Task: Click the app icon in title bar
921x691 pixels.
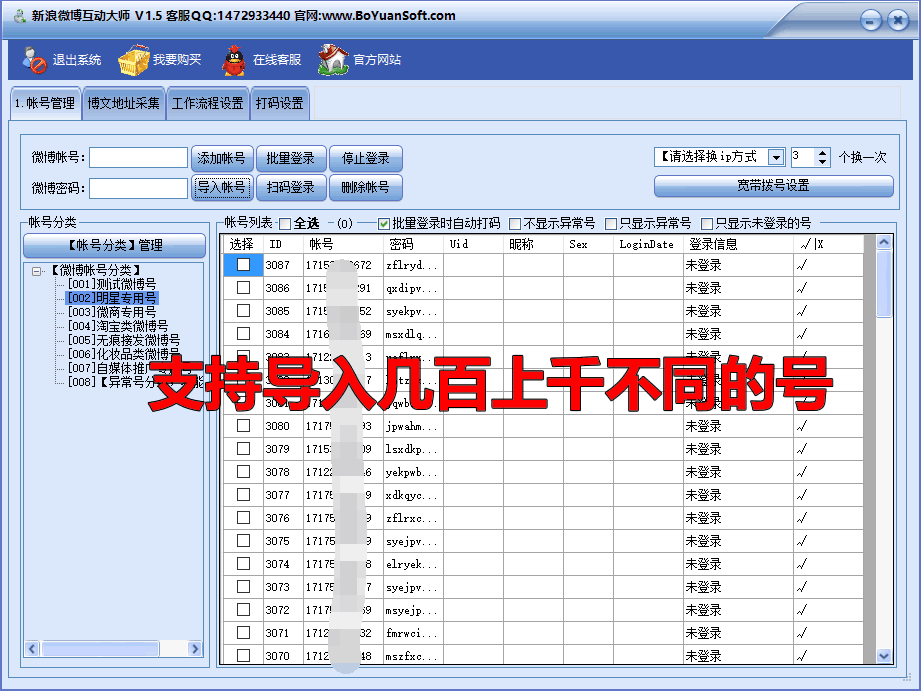Action: 20,16
